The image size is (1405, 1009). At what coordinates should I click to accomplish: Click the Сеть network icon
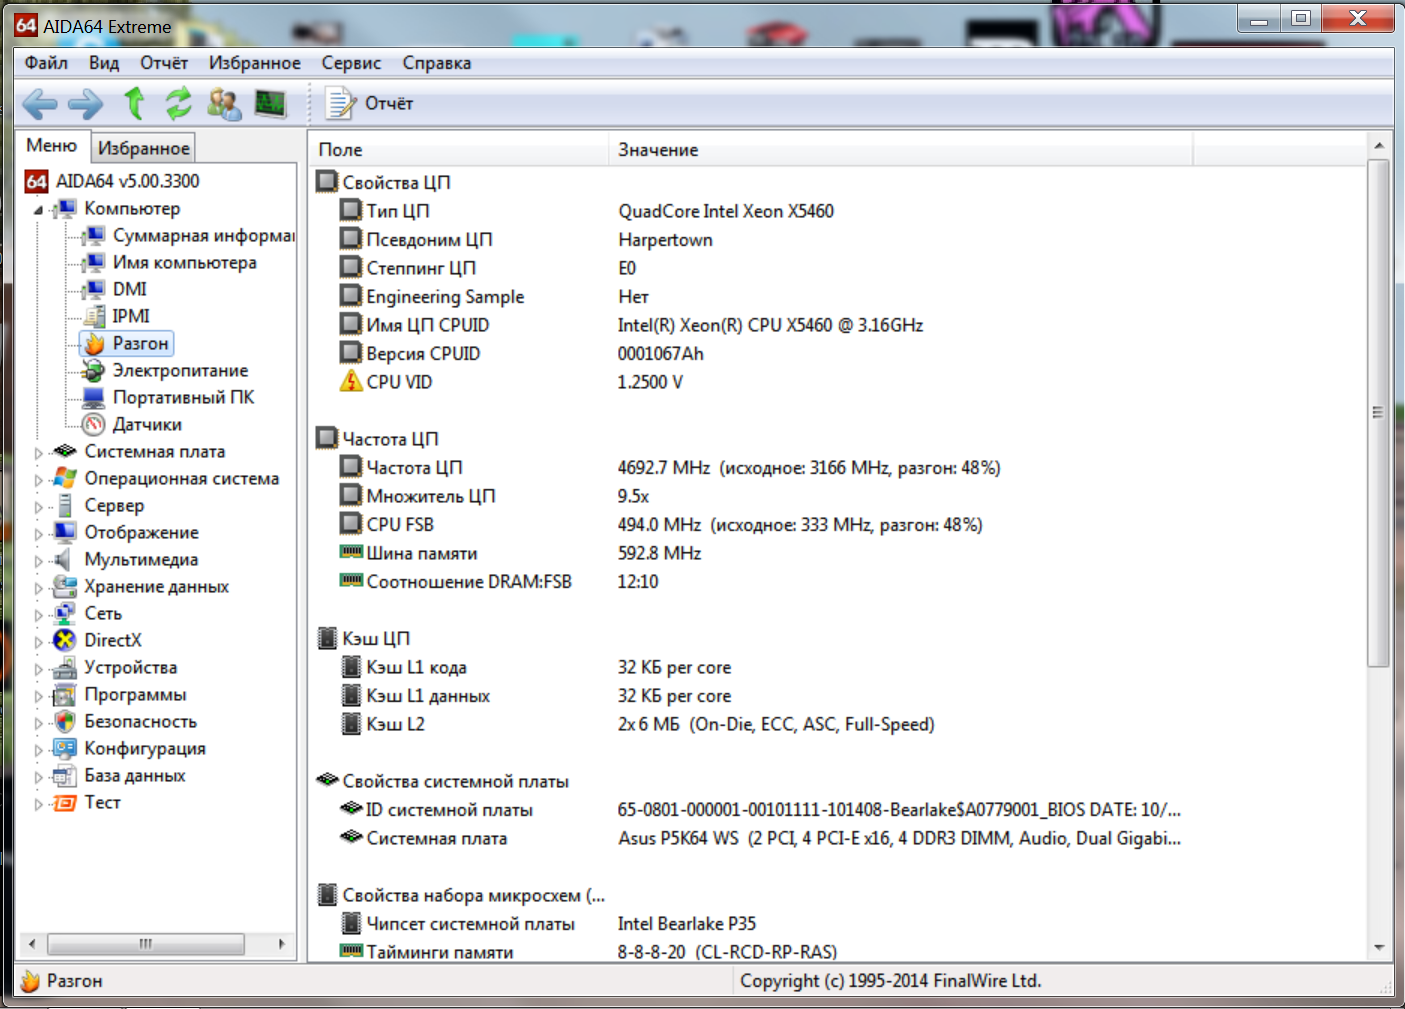(66, 613)
